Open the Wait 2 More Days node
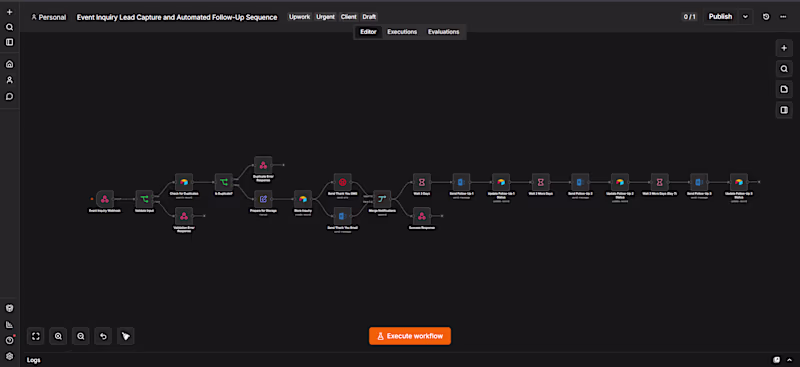800x367 pixels. click(x=540, y=182)
